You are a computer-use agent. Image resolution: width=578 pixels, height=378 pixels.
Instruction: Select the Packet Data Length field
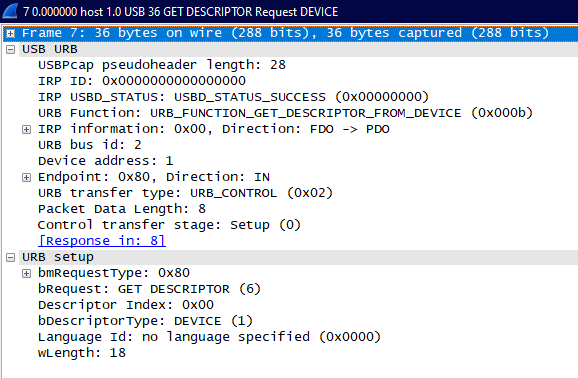pyautogui.click(x=122, y=209)
